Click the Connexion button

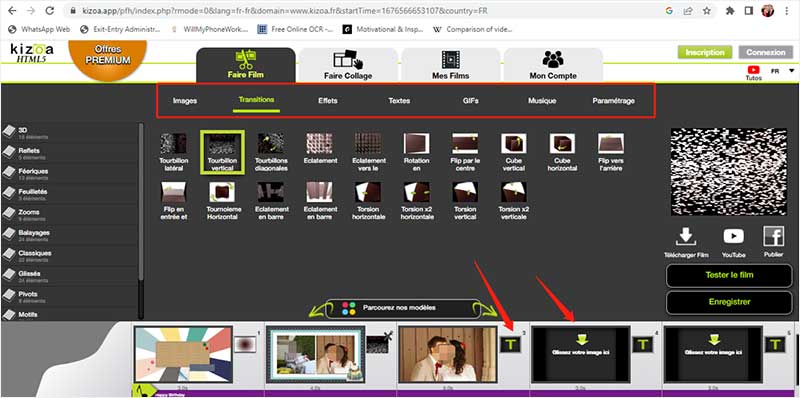pos(765,52)
